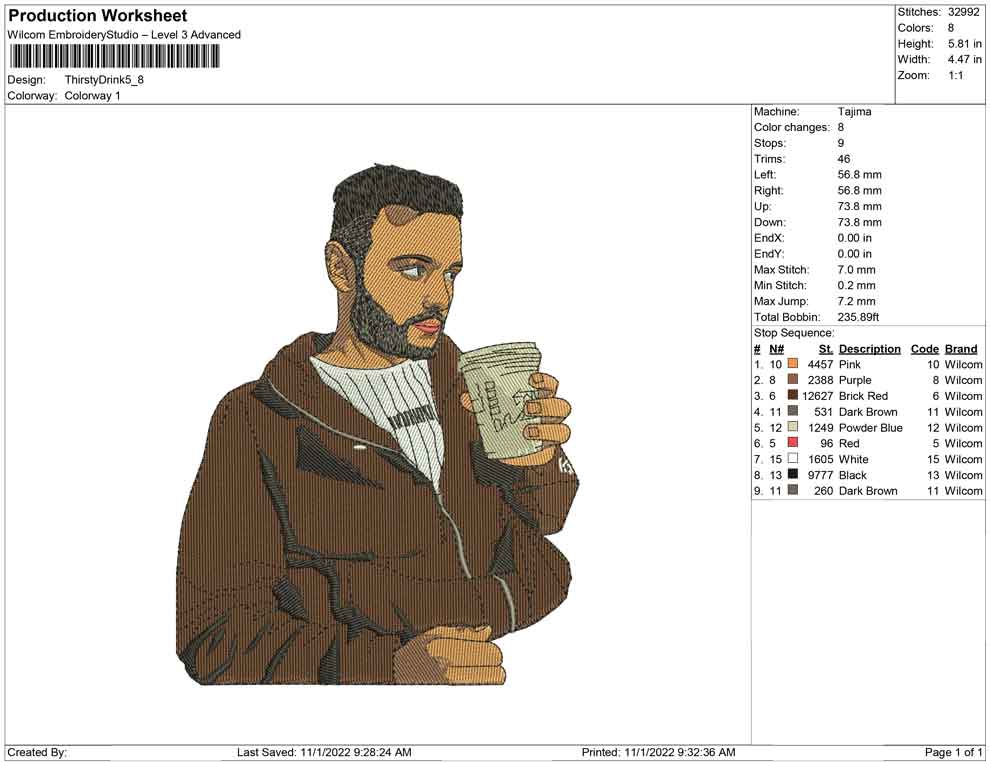Click the Brick Red thread swatch
The image size is (990, 762).
[793, 395]
